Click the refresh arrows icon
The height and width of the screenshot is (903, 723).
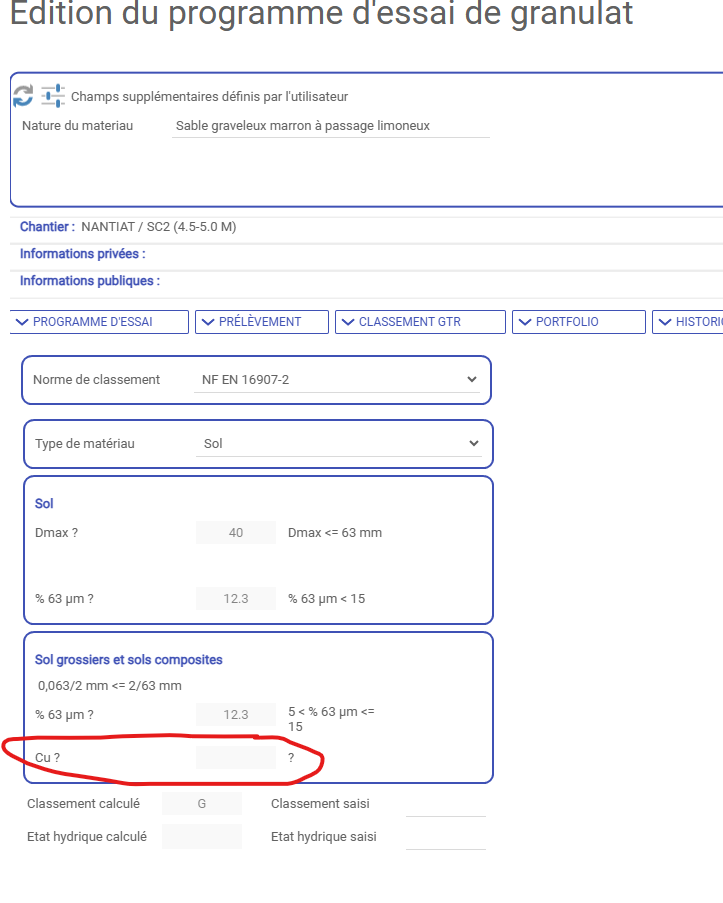coord(23,96)
